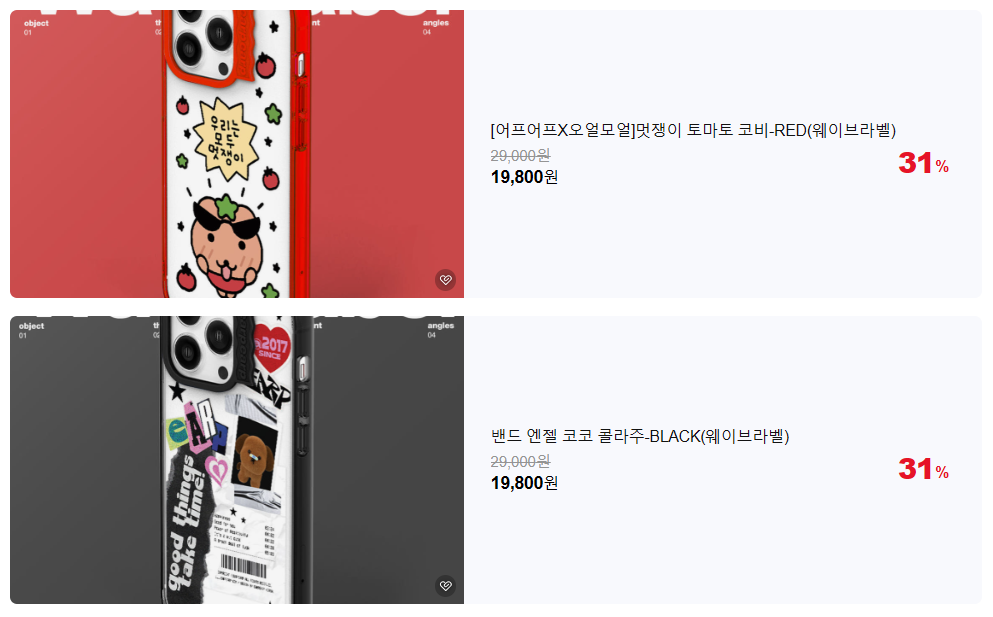Open product title 밴드 엔젤 코코 콜라주-BLACK

[640, 436]
